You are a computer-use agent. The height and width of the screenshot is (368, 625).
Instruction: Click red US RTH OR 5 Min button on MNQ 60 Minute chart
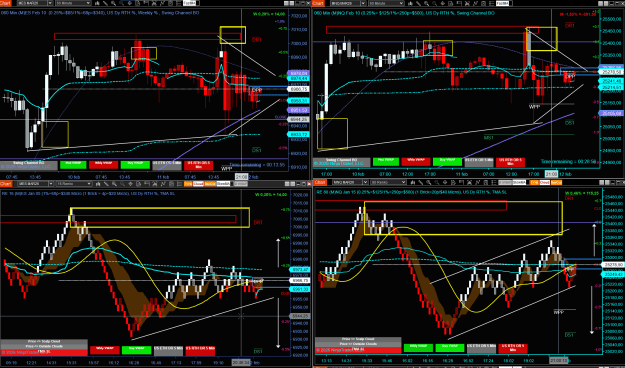(x=510, y=162)
